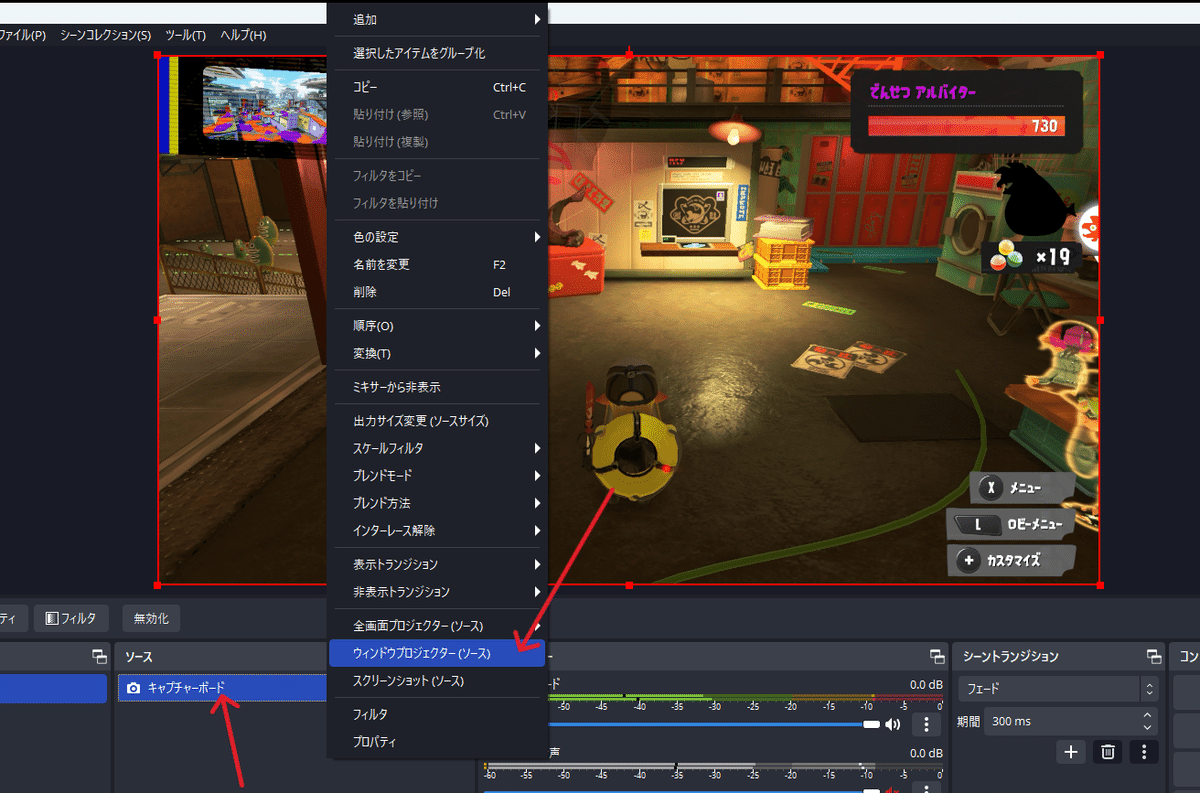Undock the シーントランジション panel

pos(1154,656)
